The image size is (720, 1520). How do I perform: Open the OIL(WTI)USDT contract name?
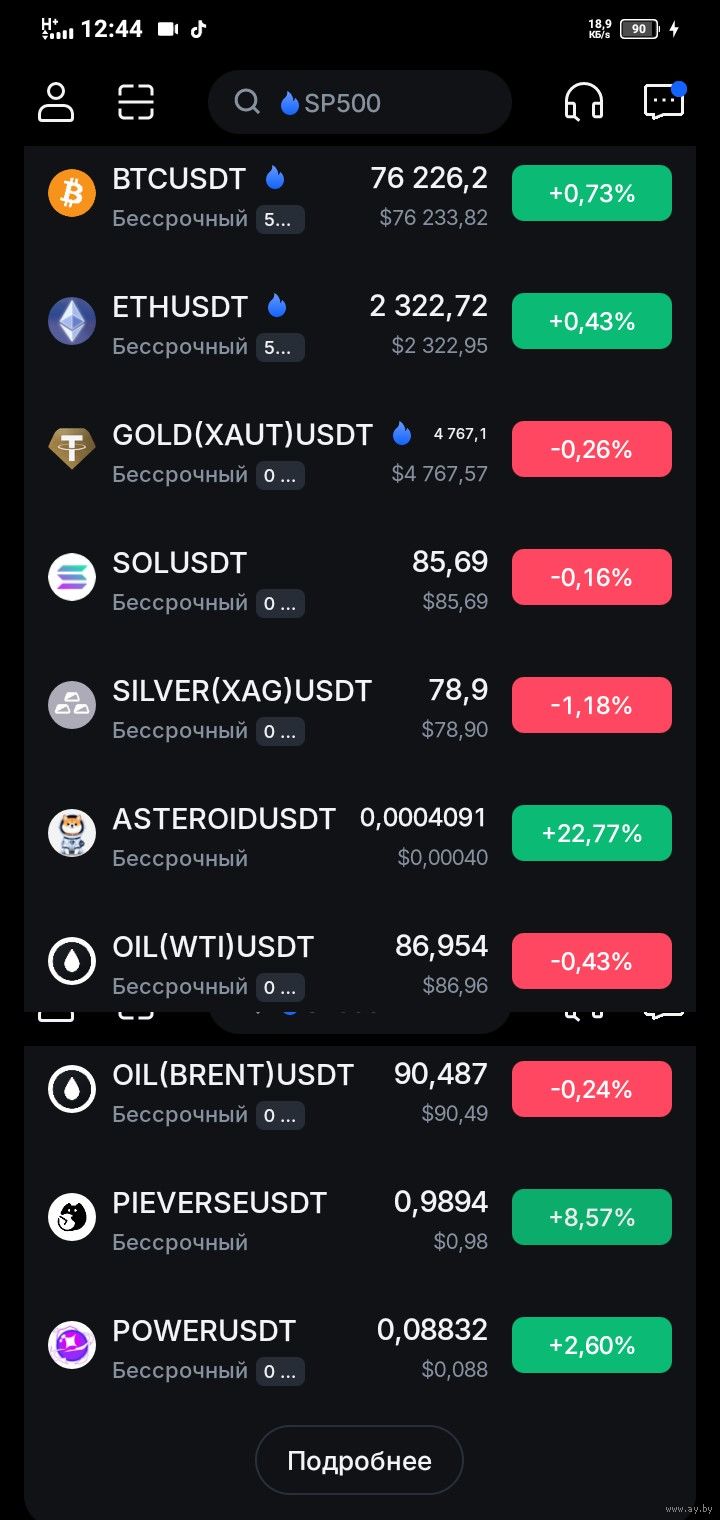213,947
